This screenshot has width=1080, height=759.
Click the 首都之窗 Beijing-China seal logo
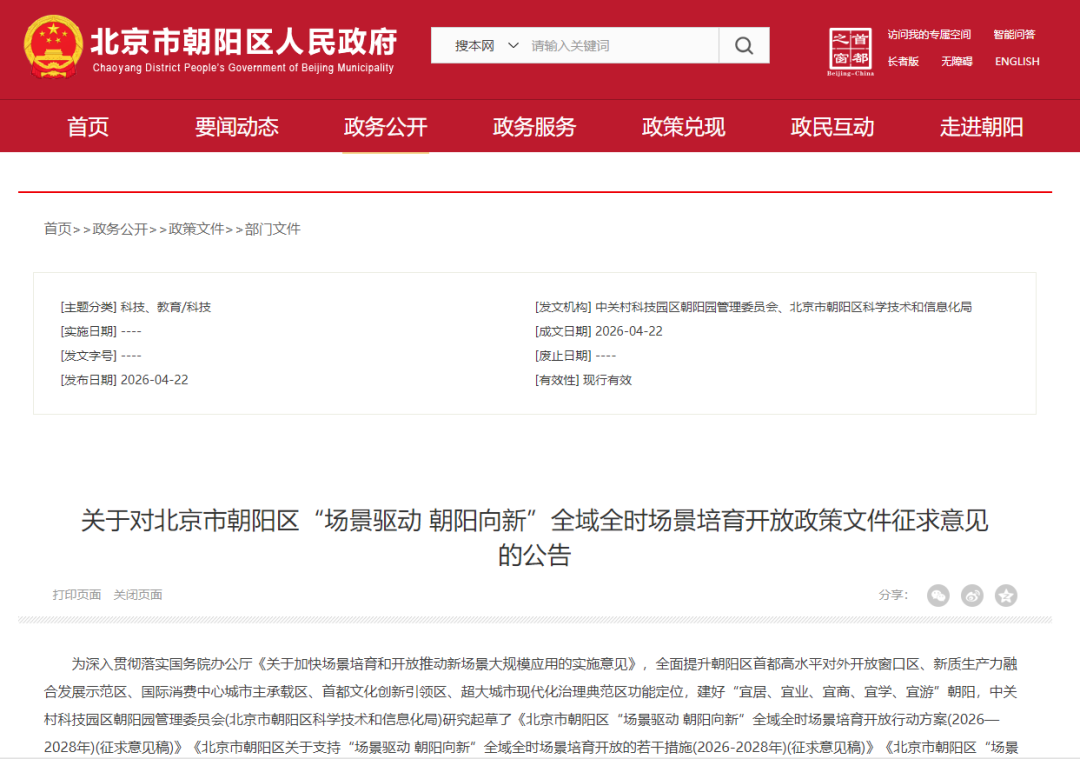[850, 52]
